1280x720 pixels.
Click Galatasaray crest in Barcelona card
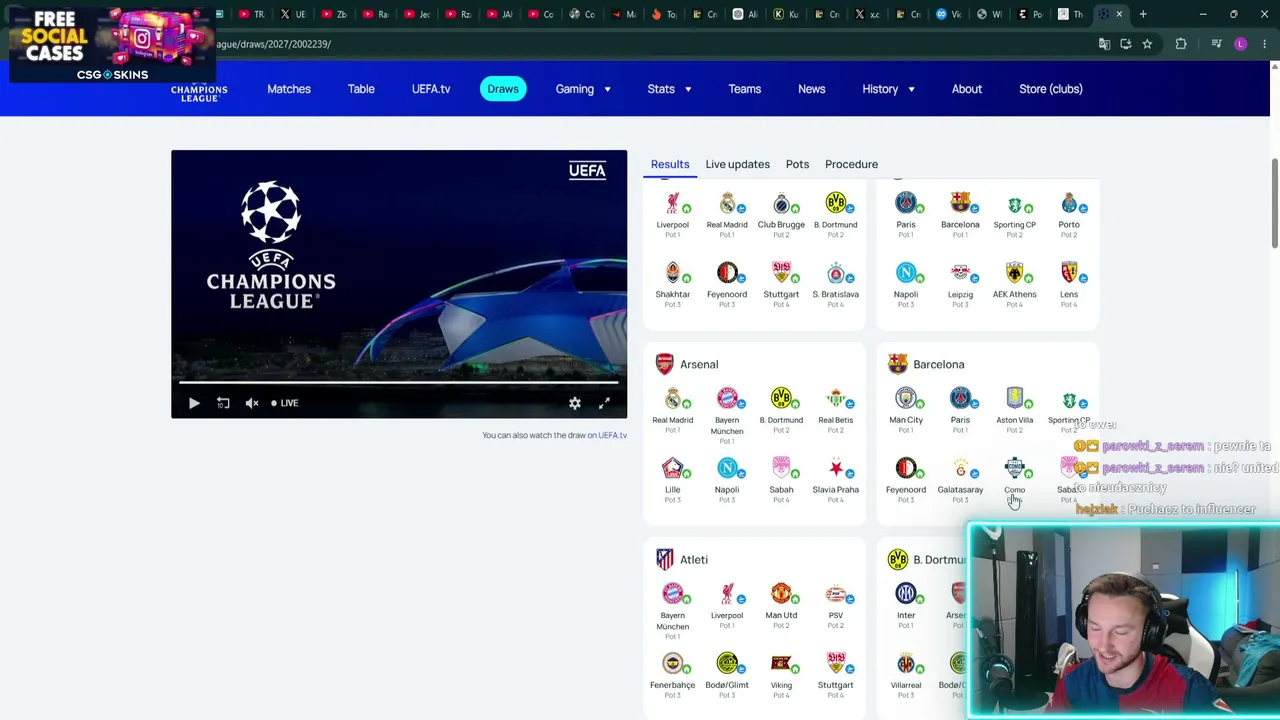960,468
